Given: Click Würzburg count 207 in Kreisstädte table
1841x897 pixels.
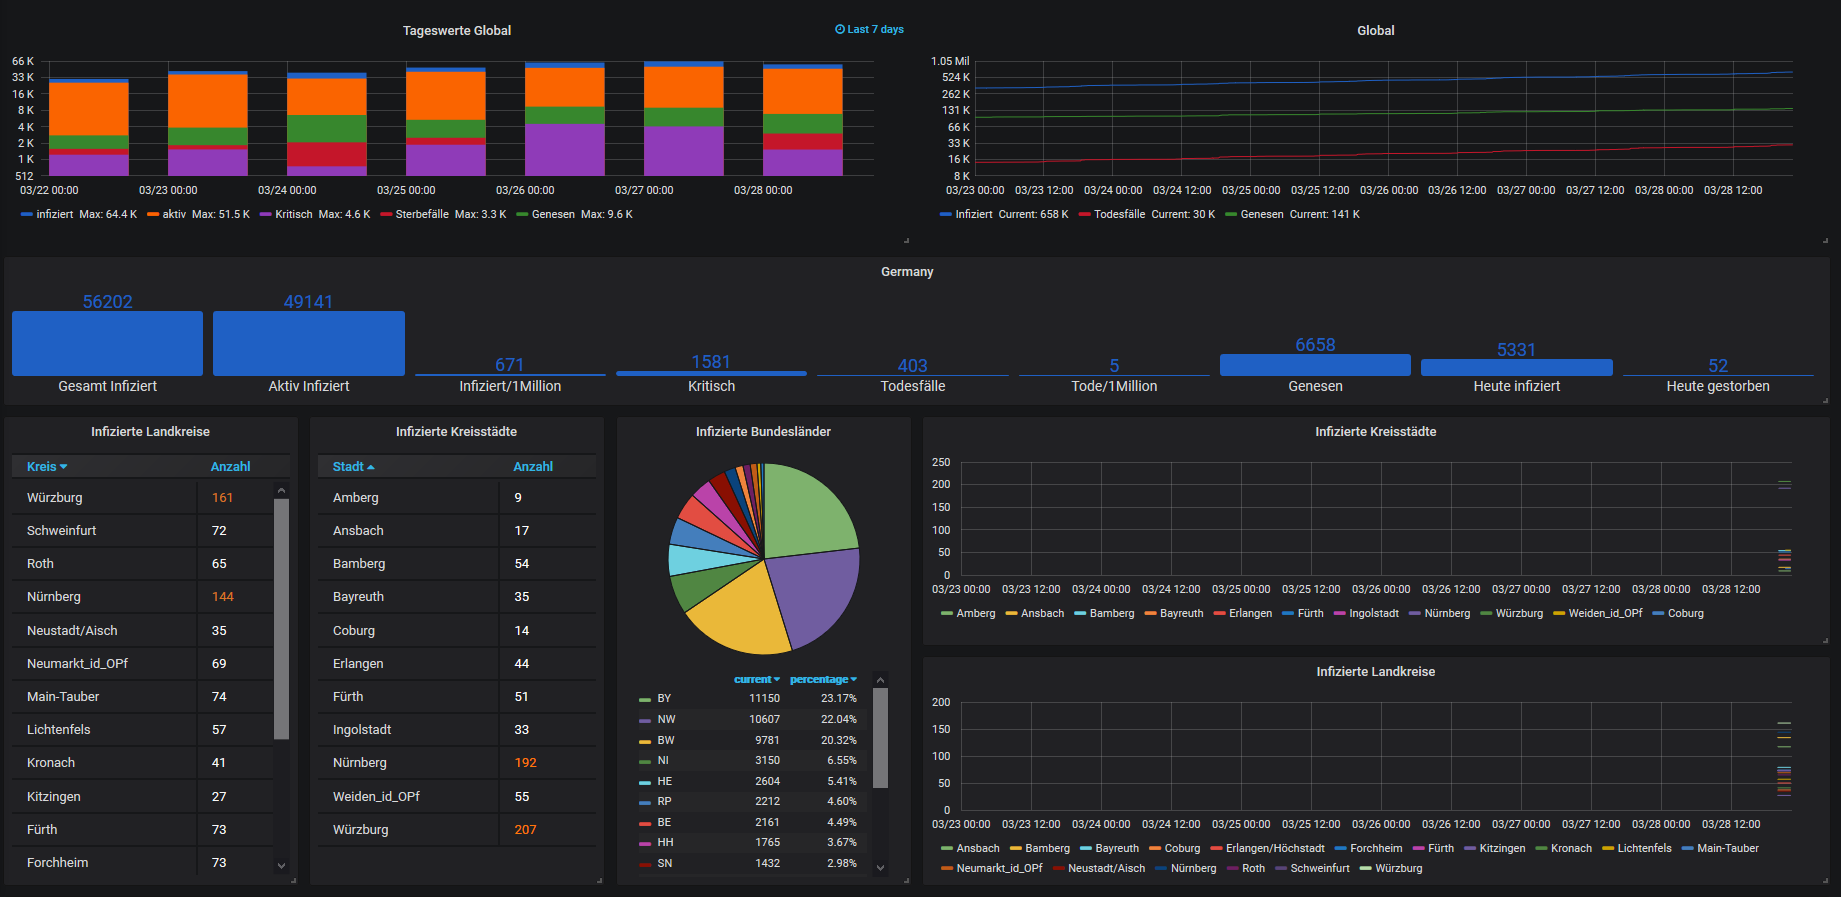Looking at the screenshot, I should coord(526,830).
